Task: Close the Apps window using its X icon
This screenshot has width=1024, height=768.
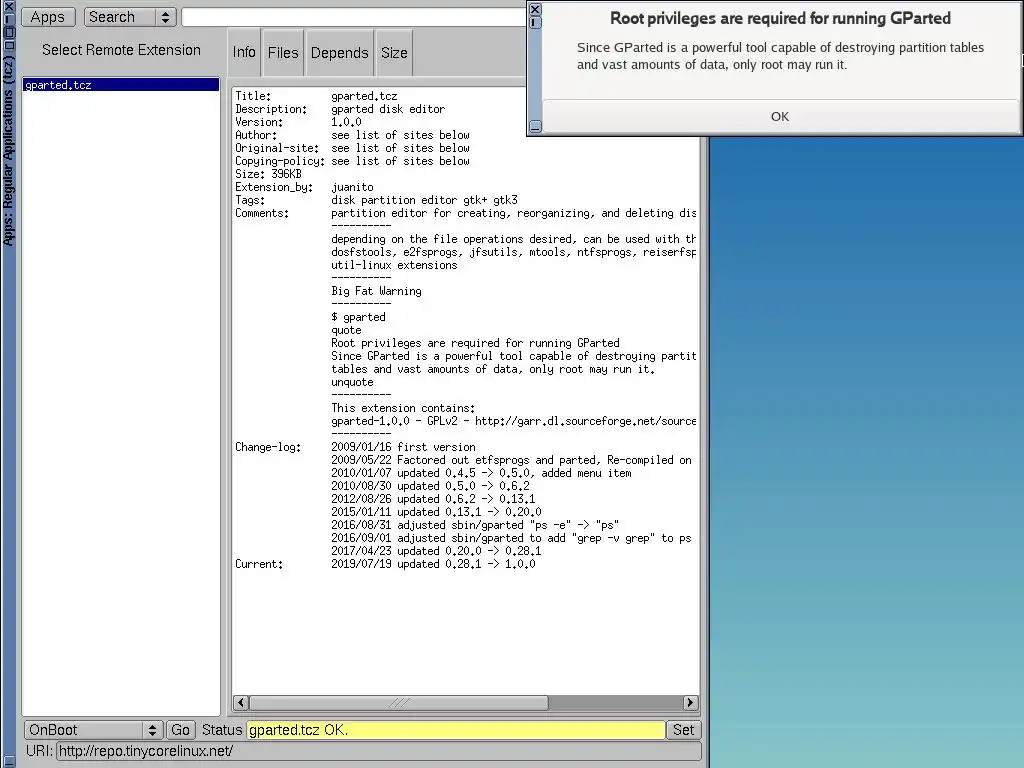Action: coord(8,6)
